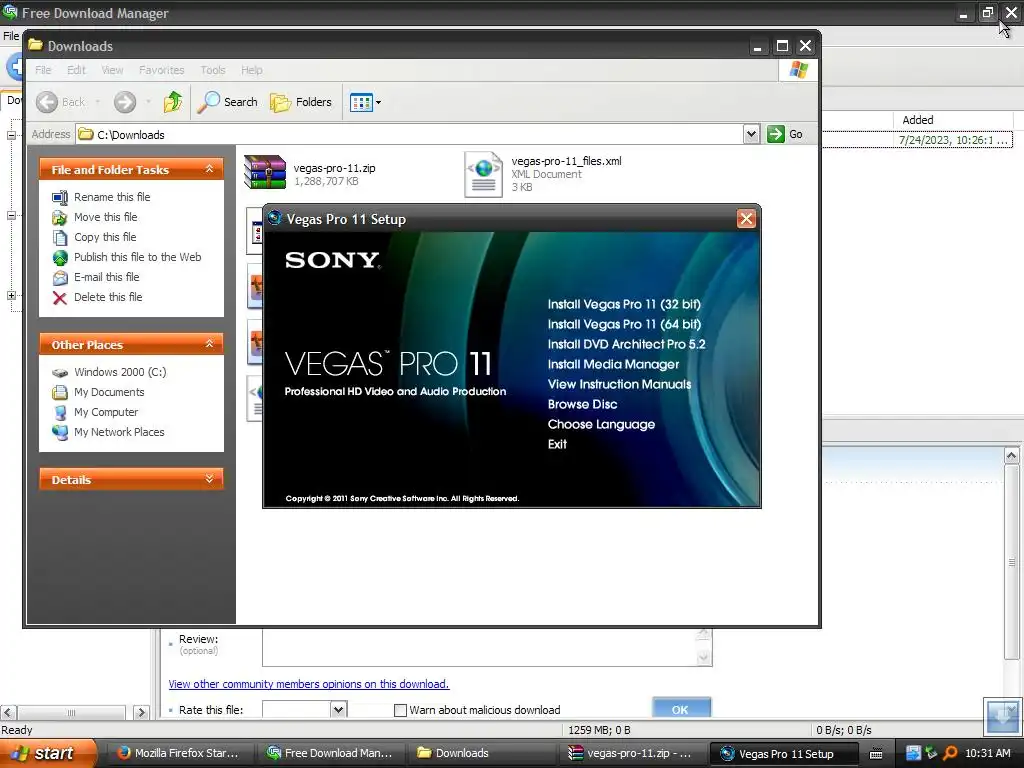Open the Edit menu in Downloads window

(x=76, y=70)
